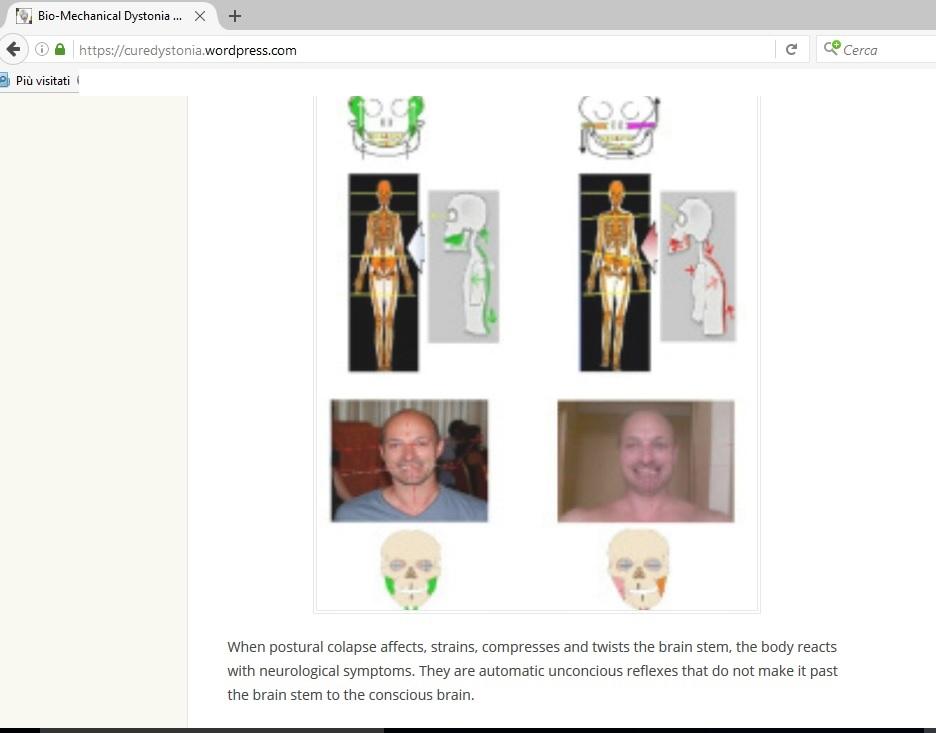Click the curedystonia.wordpress.com address bar
The width and height of the screenshot is (936, 733).
pyautogui.click(x=420, y=49)
